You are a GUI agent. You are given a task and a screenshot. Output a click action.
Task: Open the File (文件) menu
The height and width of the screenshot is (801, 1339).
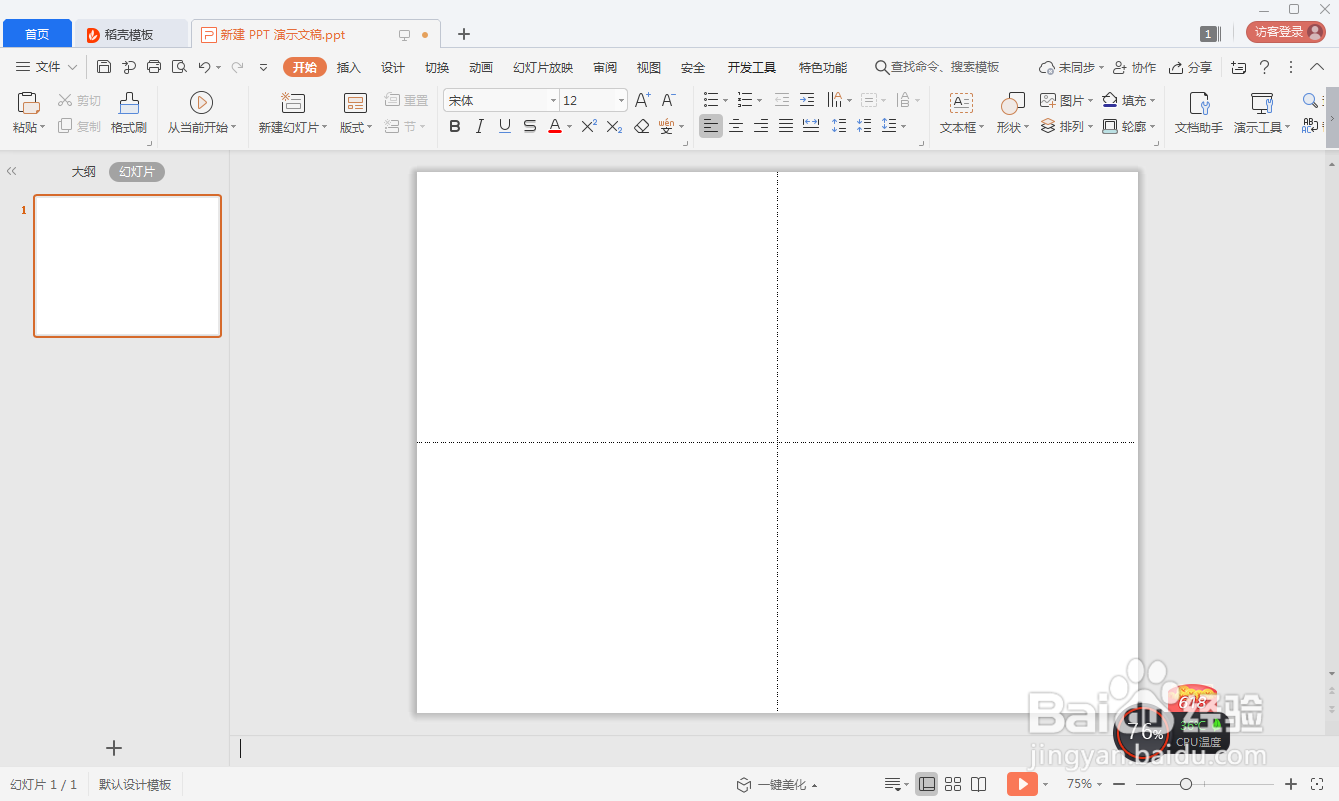tap(47, 67)
